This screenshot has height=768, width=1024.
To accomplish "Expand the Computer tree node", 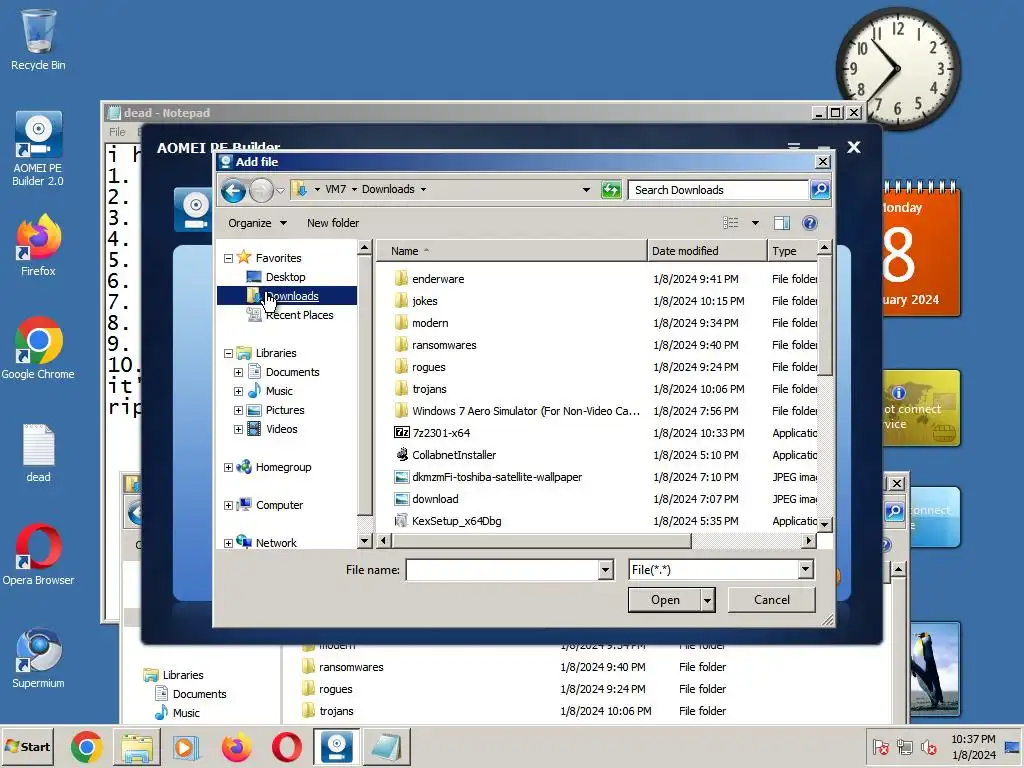I will tap(229, 505).
